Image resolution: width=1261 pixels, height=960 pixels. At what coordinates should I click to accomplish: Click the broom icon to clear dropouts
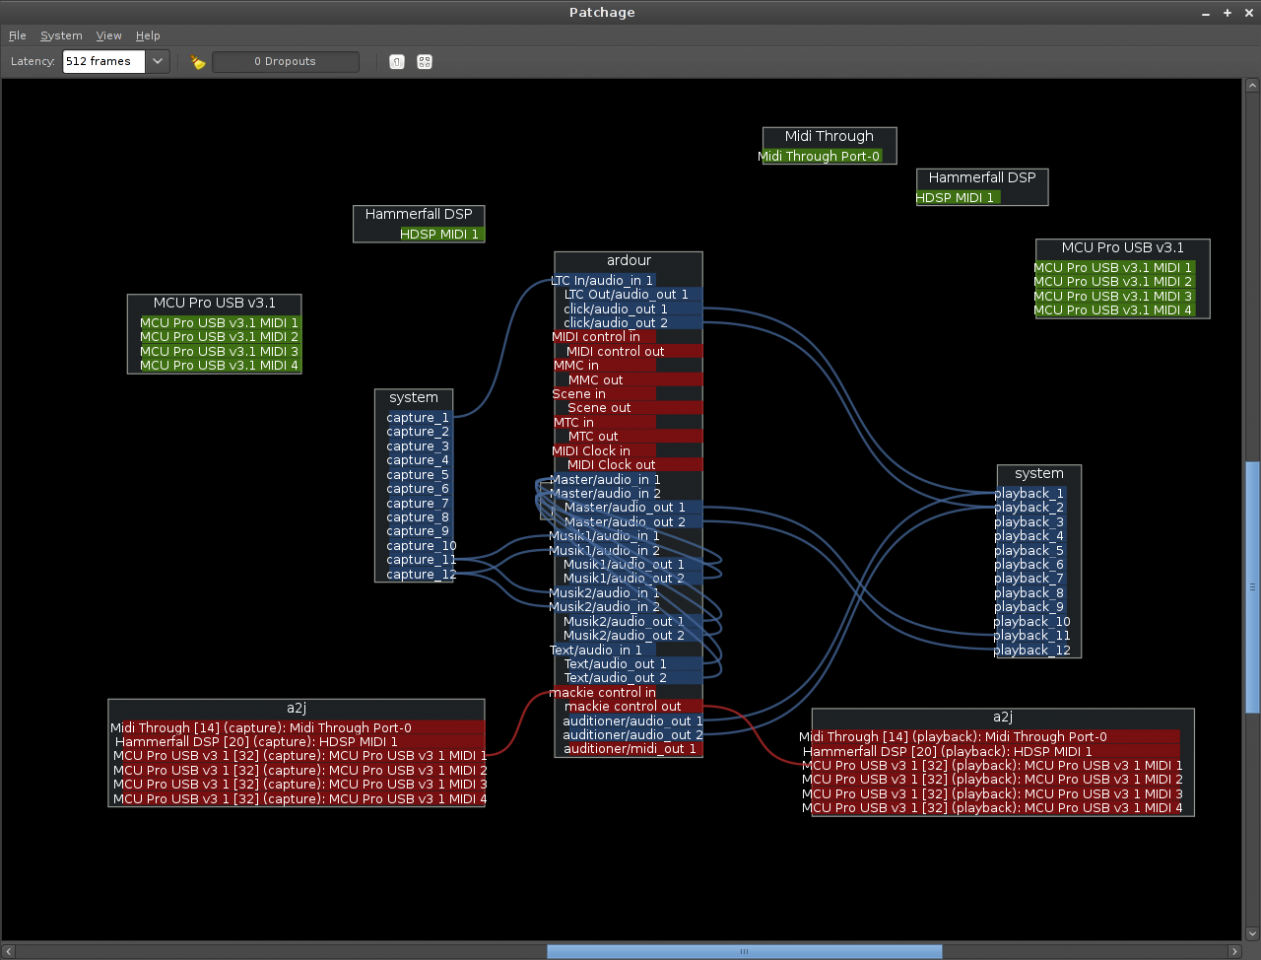click(198, 62)
